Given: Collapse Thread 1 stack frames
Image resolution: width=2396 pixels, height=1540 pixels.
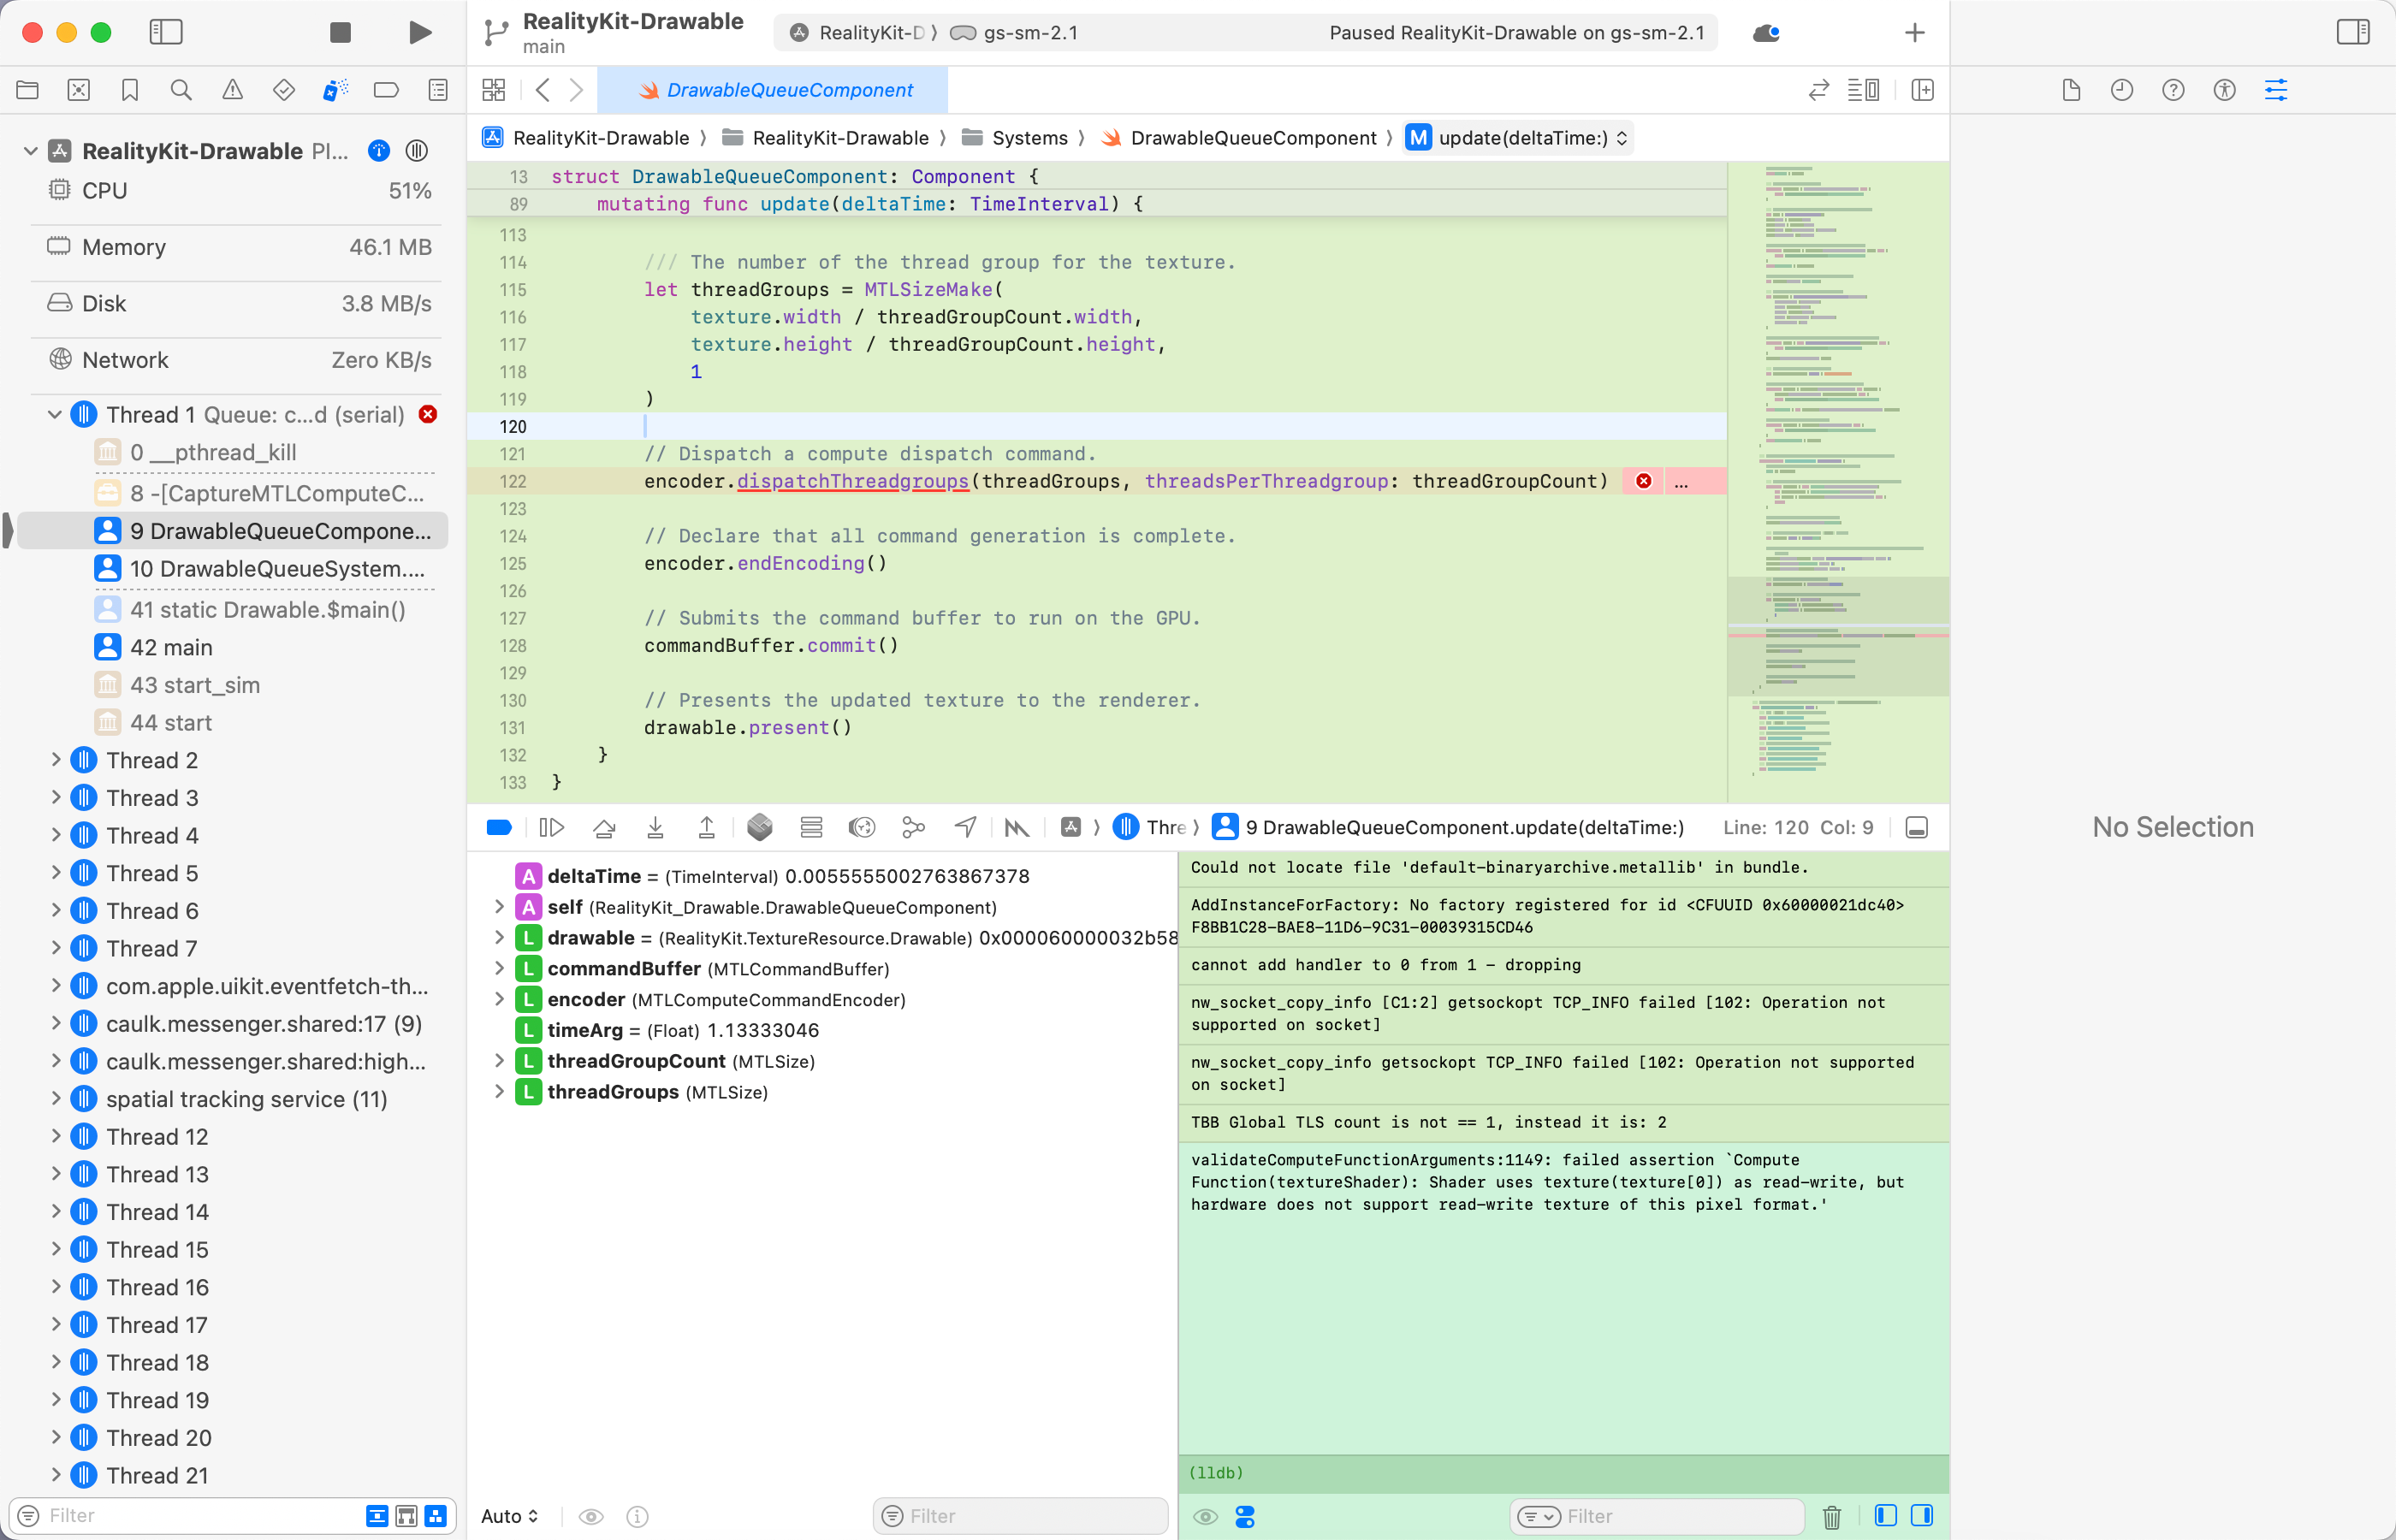Looking at the screenshot, I should click(x=55, y=414).
